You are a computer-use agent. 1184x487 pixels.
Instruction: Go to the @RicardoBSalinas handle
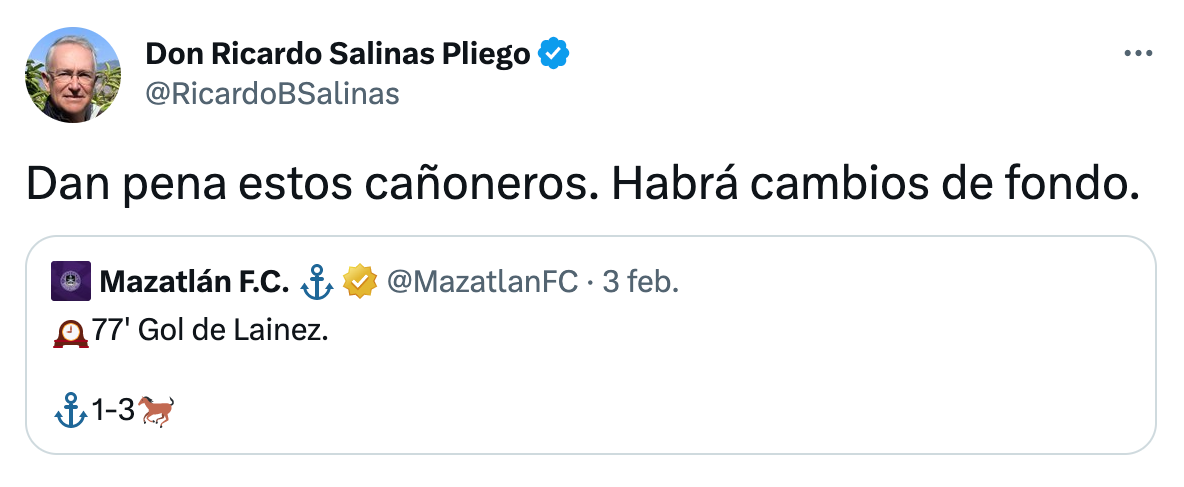point(272,94)
